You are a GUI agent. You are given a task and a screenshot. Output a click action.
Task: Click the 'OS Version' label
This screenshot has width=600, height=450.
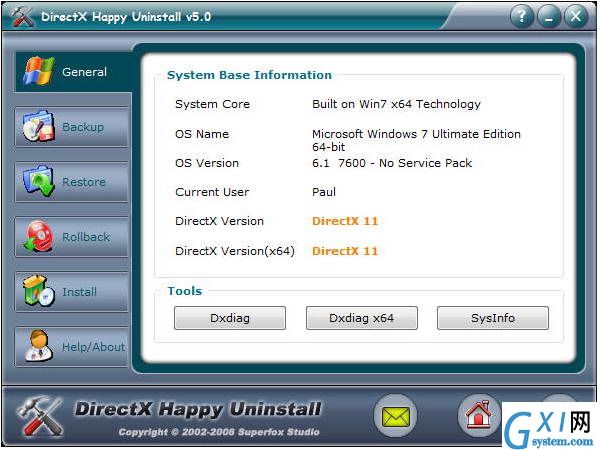click(207, 163)
